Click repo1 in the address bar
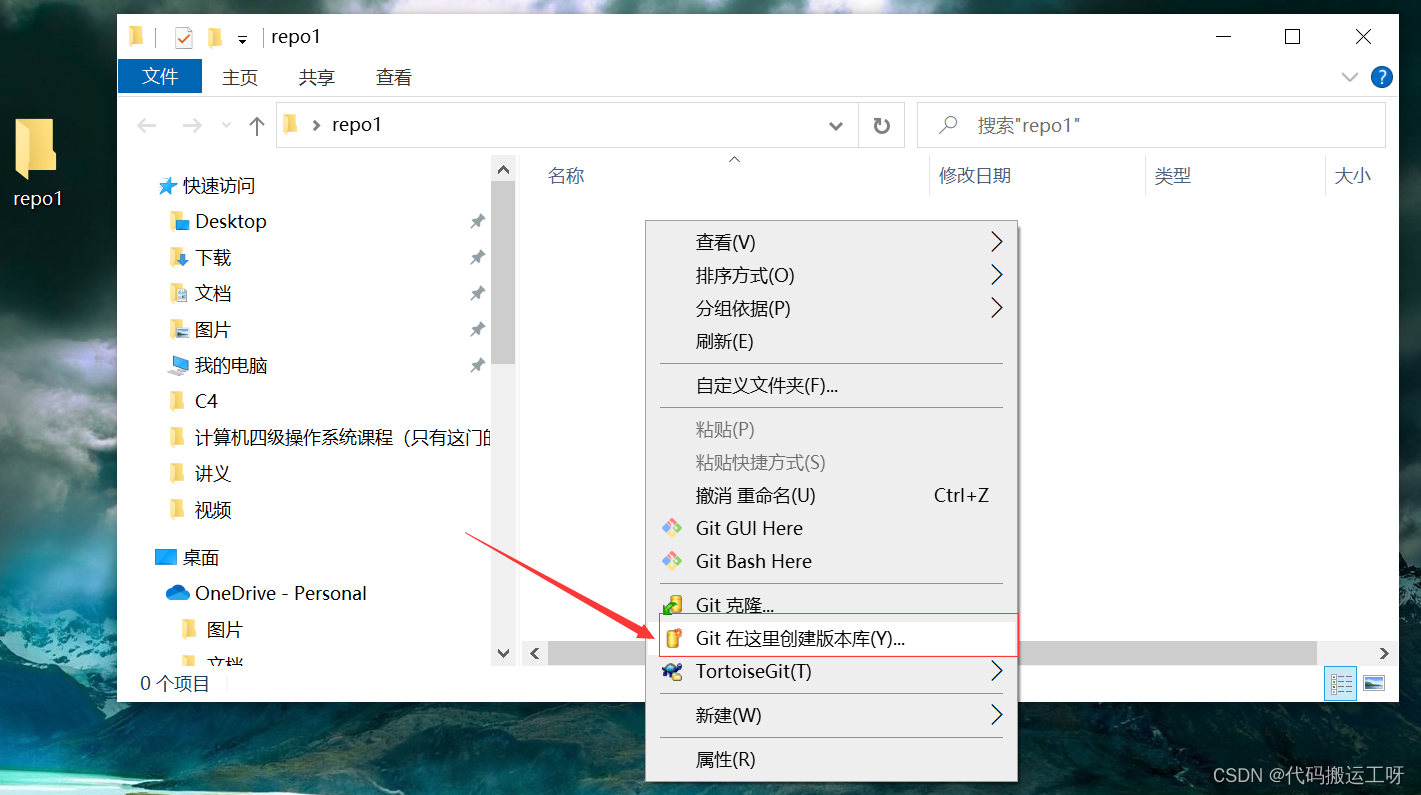The width and height of the screenshot is (1421, 795). (x=357, y=125)
